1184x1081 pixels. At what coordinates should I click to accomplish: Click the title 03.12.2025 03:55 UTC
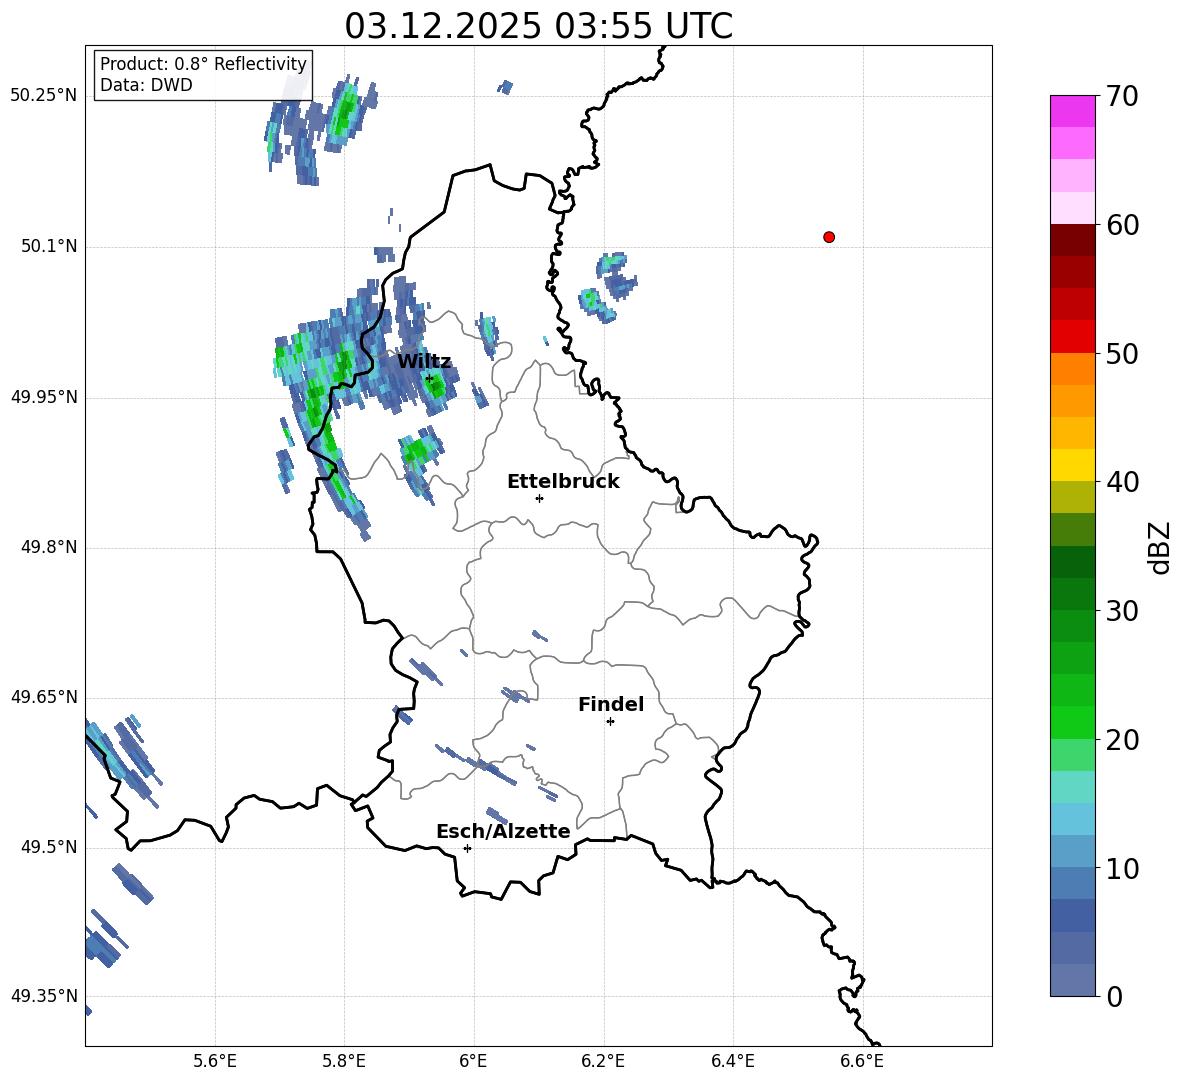(538, 26)
